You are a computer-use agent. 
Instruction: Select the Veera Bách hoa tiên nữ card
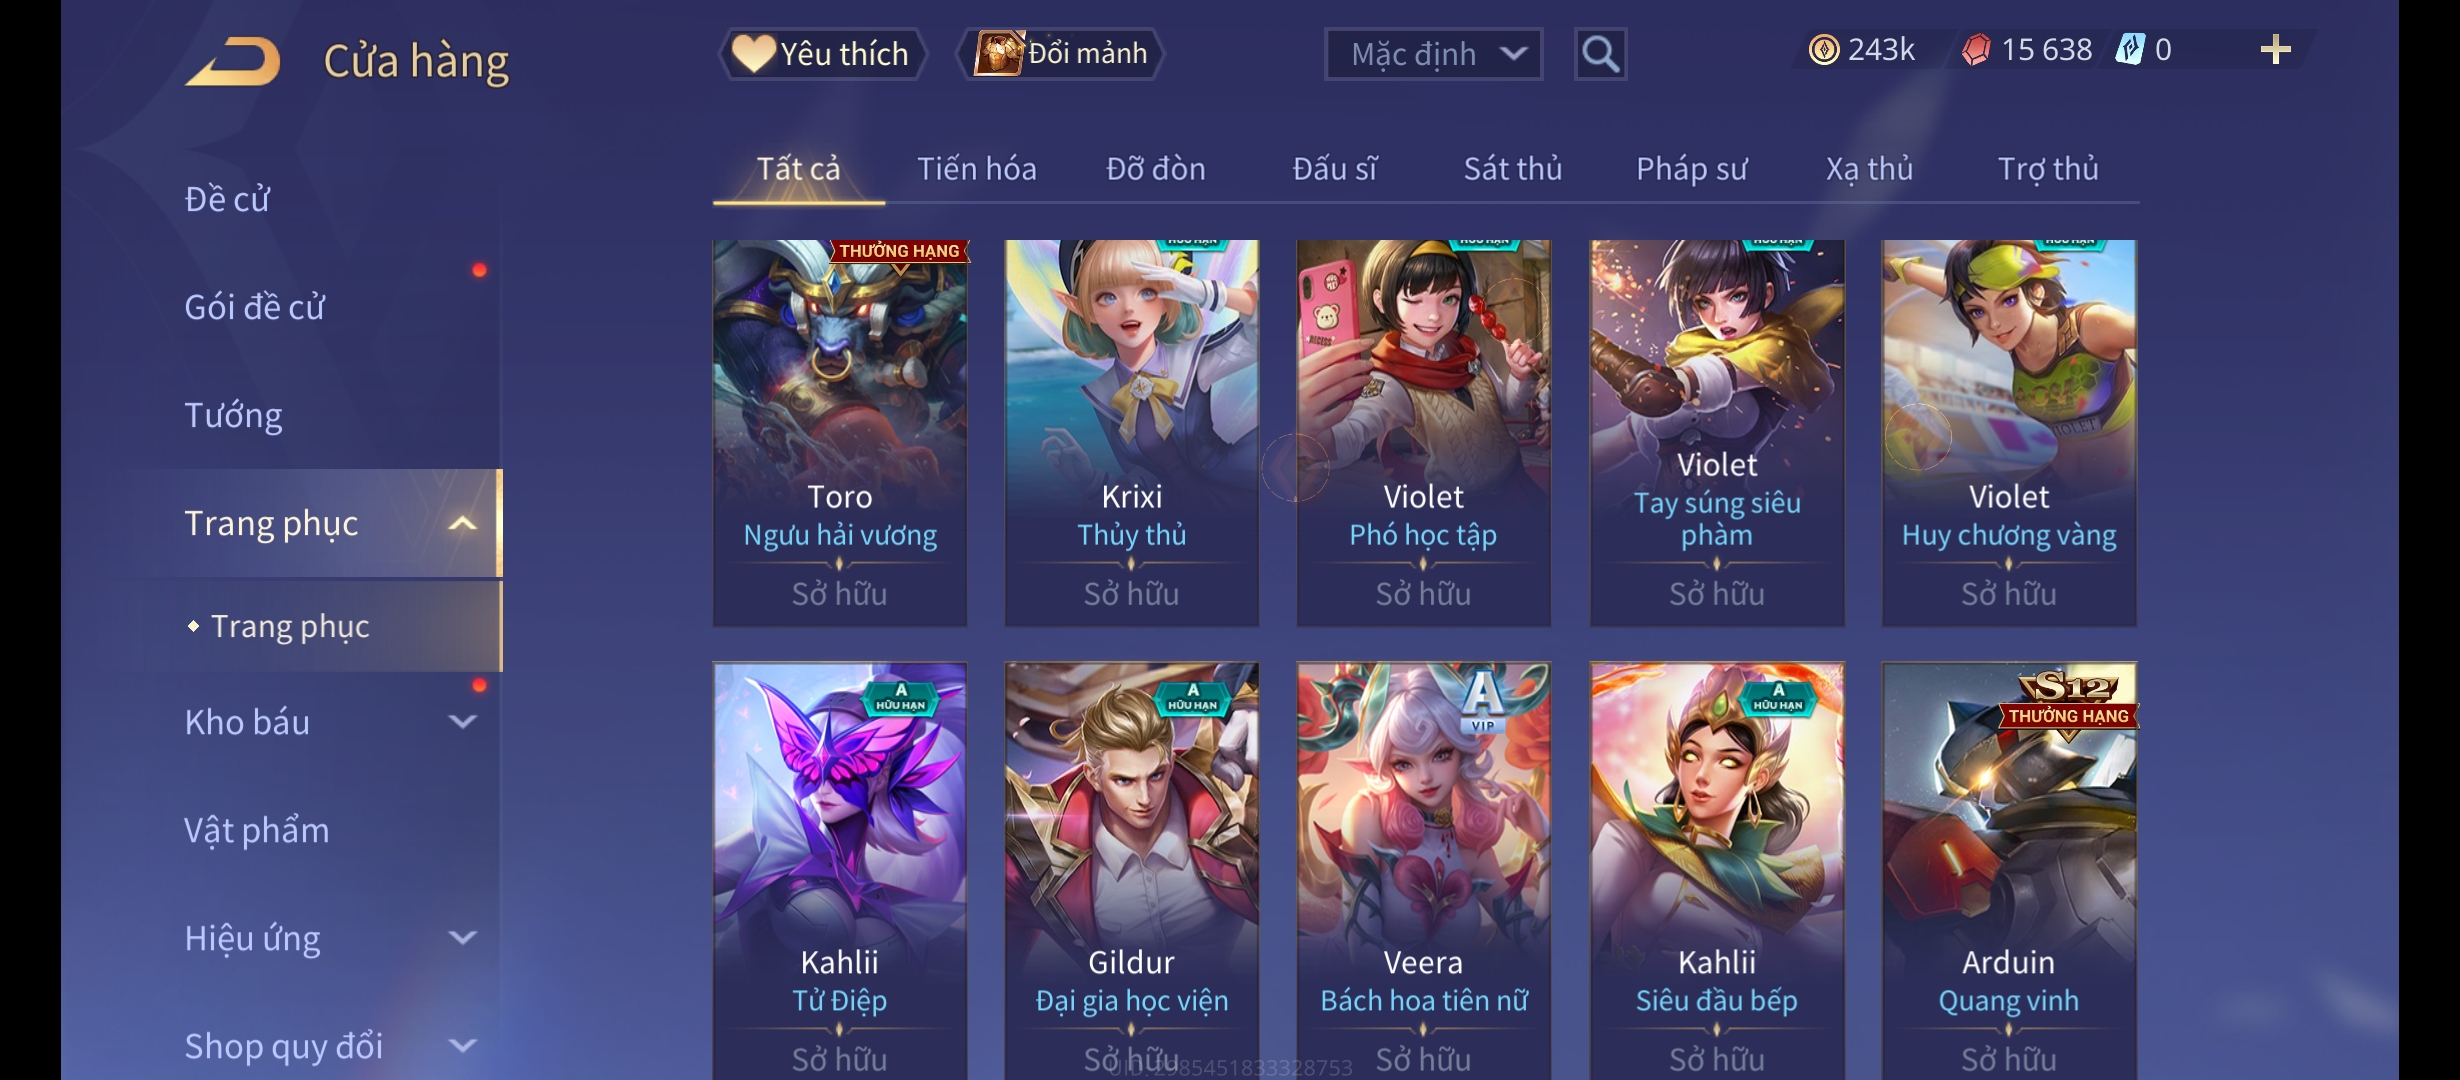click(1423, 870)
